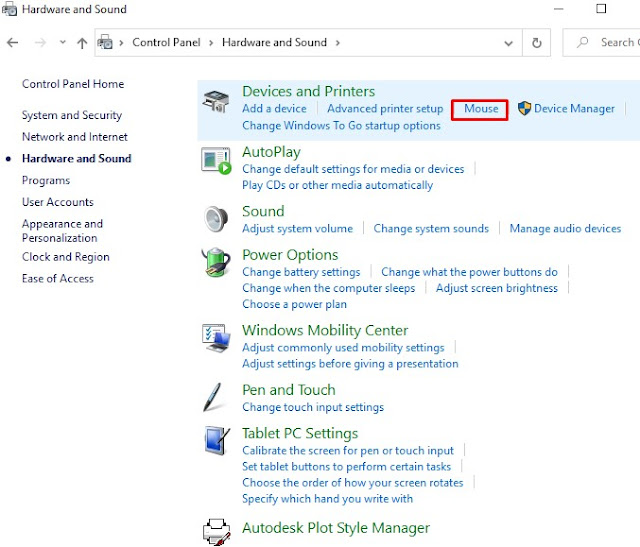Open Ease of Access in sidebar
This screenshot has height=547, width=640.
pos(58,278)
